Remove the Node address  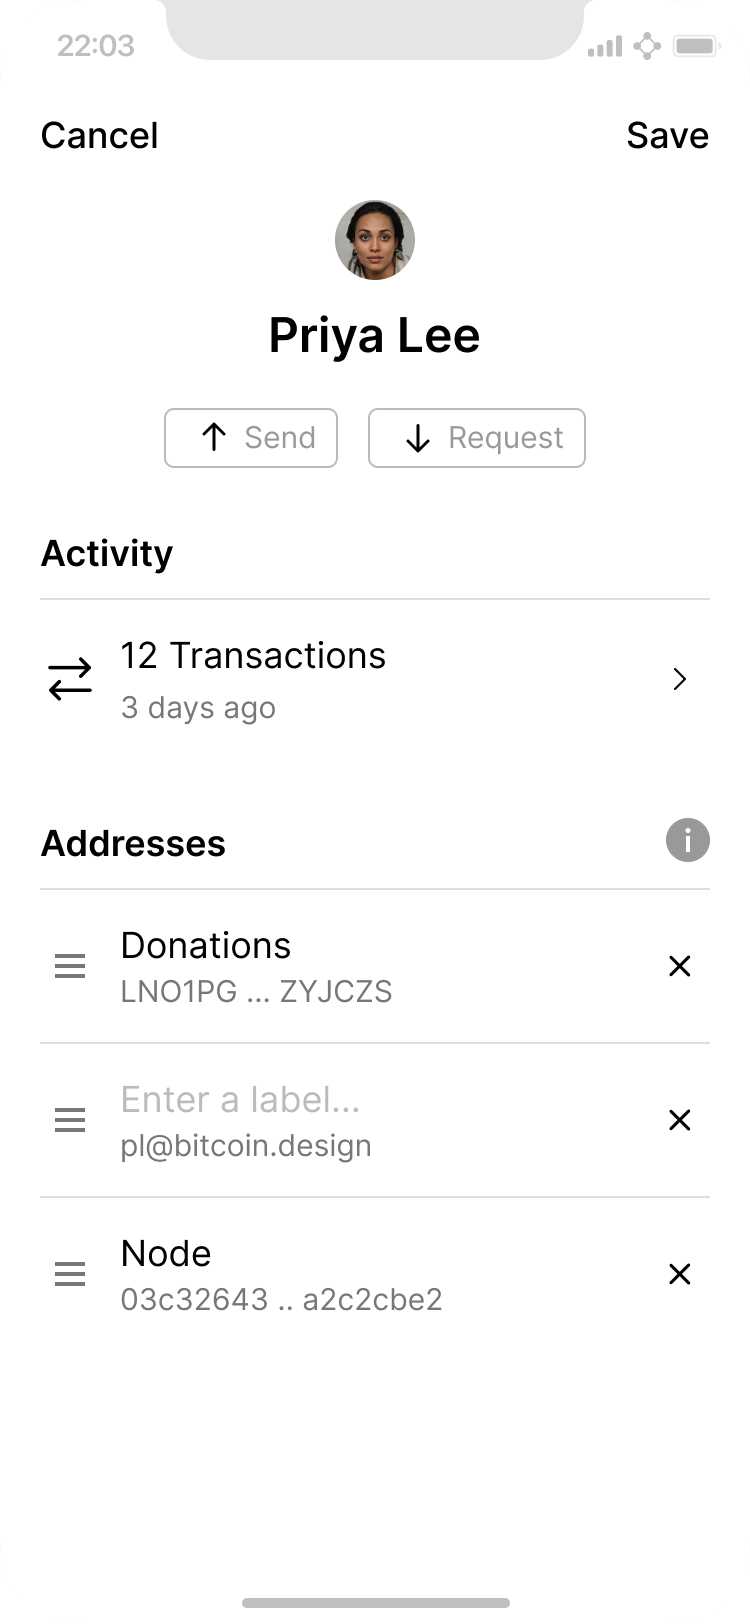pyautogui.click(x=680, y=1274)
